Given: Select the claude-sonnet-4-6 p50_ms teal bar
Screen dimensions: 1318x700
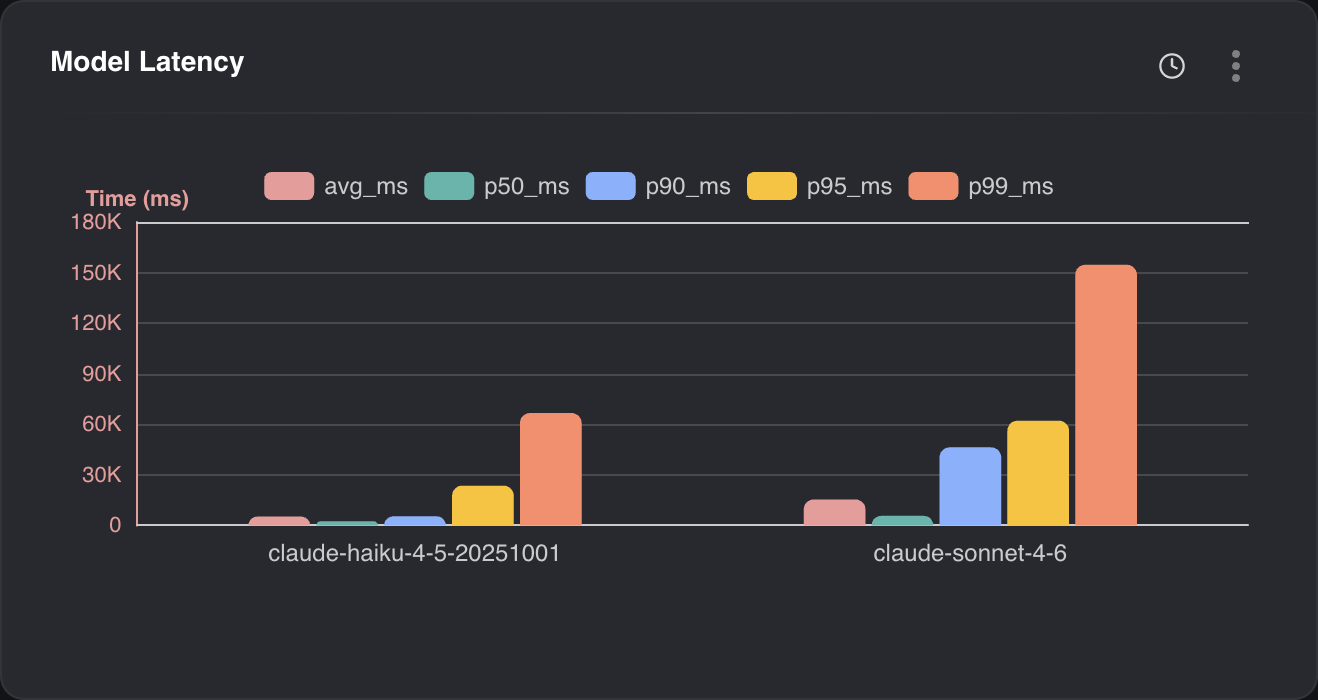Looking at the screenshot, I should click(x=902, y=520).
